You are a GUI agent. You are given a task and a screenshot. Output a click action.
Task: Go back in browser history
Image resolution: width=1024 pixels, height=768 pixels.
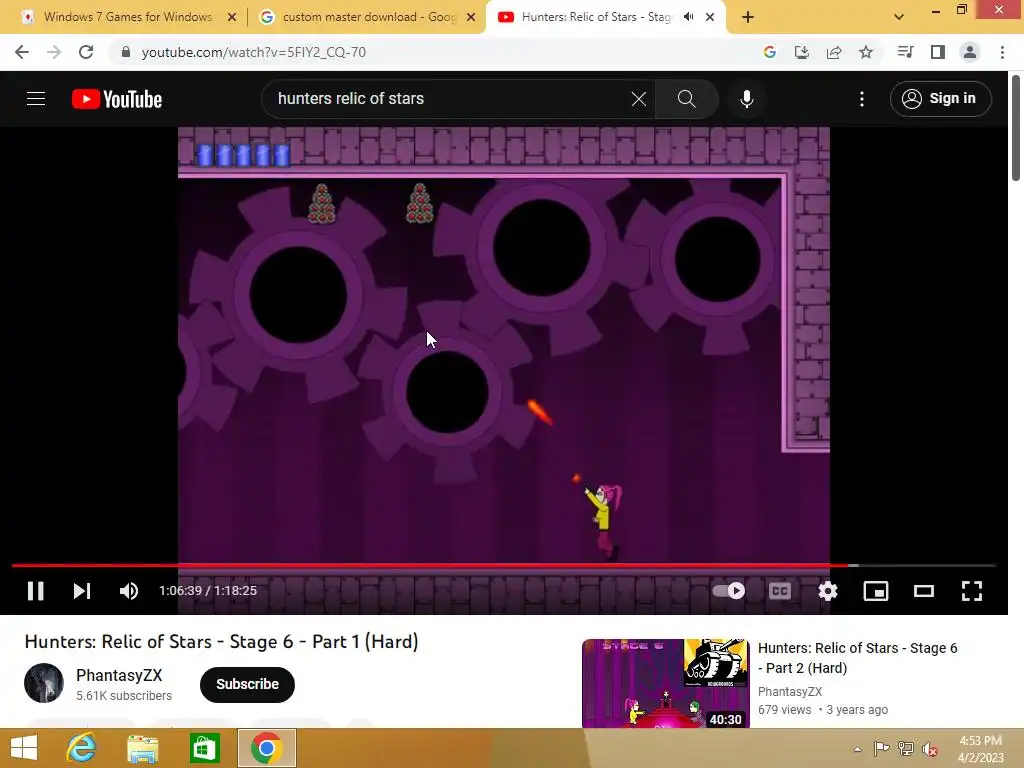click(x=22, y=52)
